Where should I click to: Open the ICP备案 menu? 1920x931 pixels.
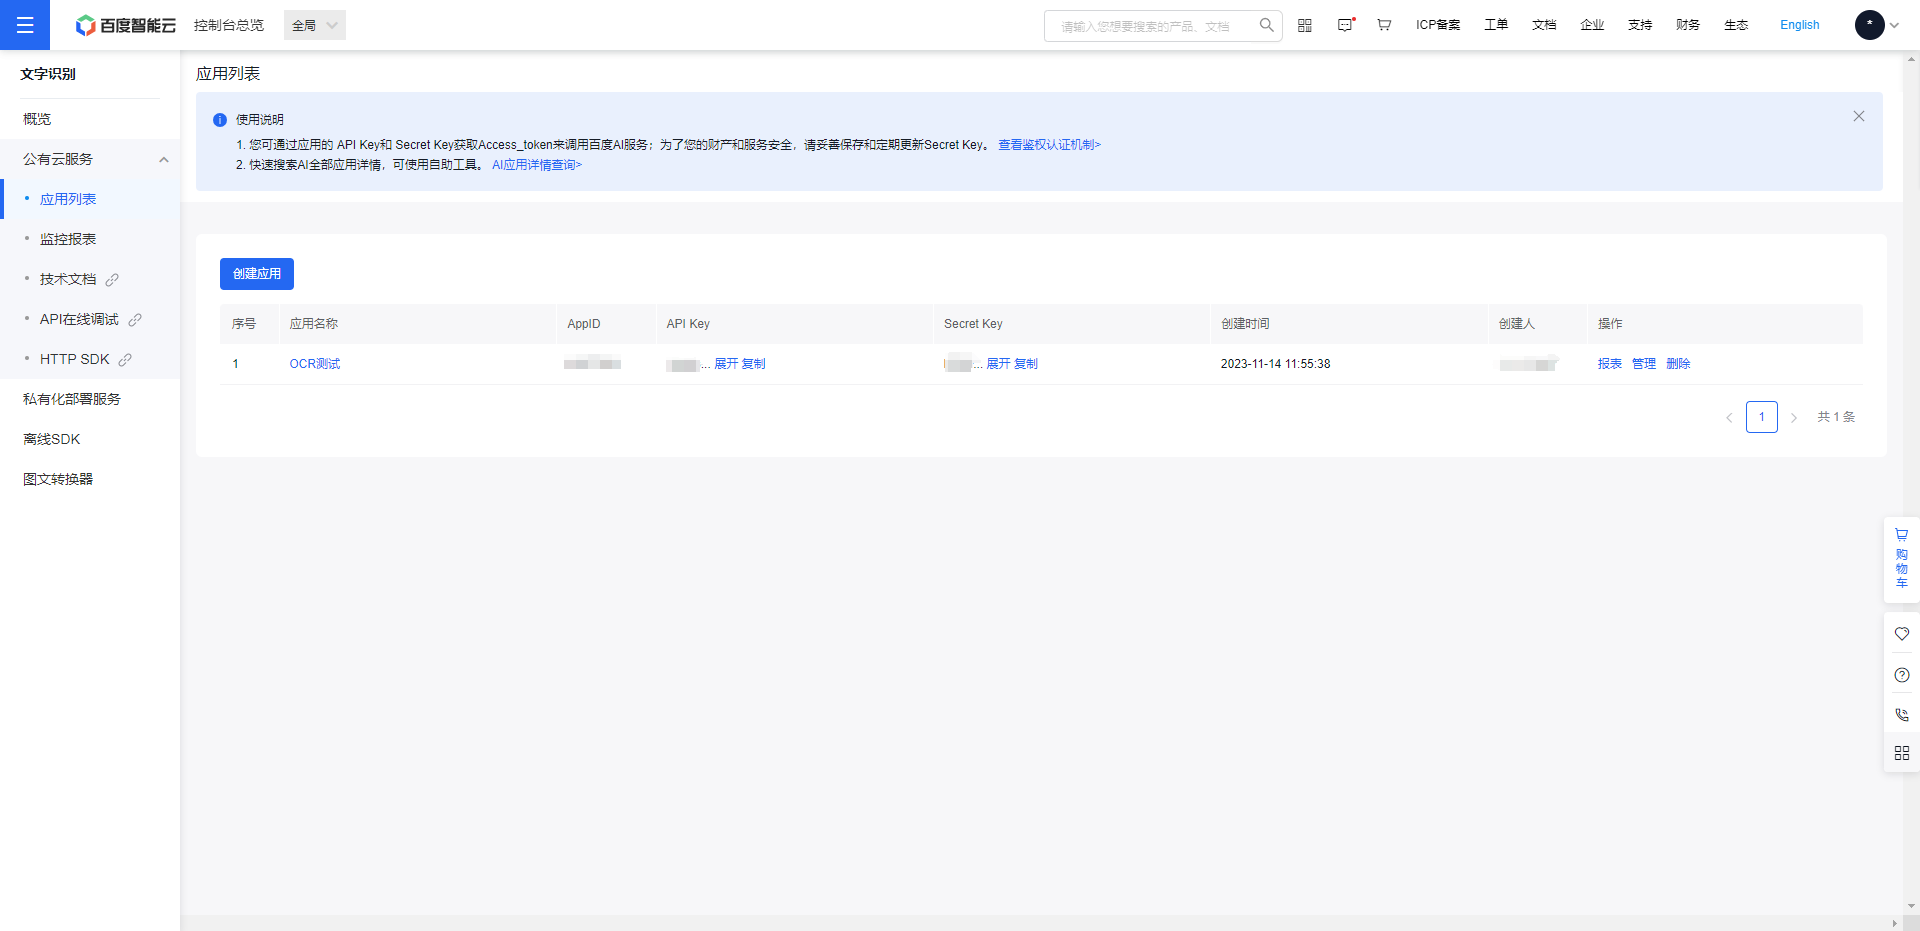tap(1438, 25)
